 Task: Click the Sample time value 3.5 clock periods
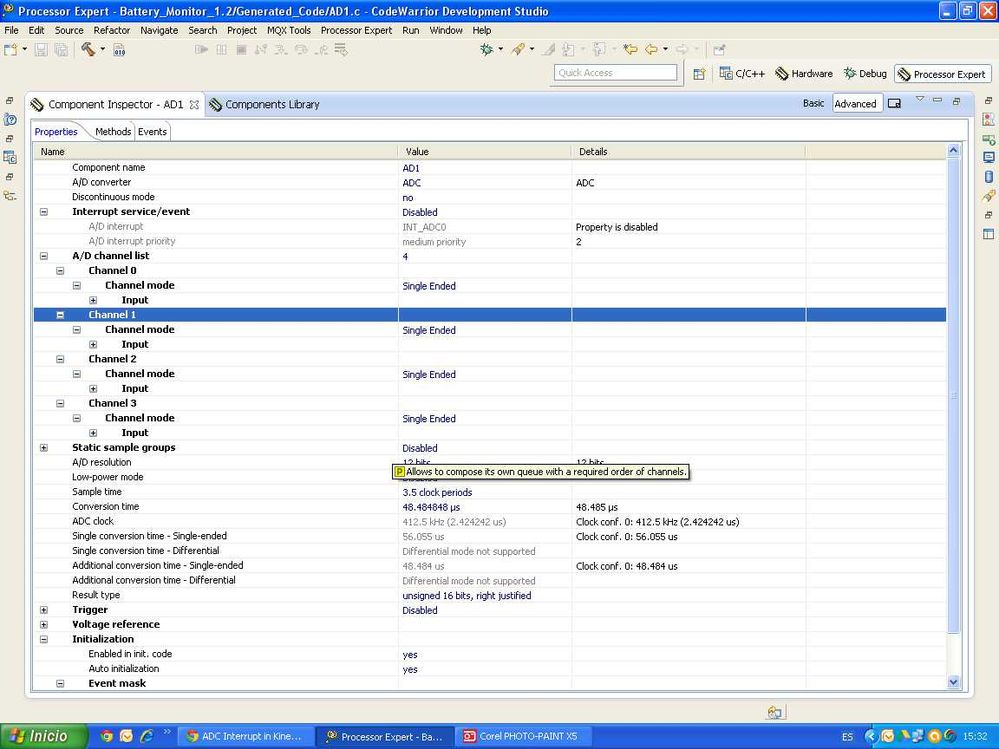437,492
